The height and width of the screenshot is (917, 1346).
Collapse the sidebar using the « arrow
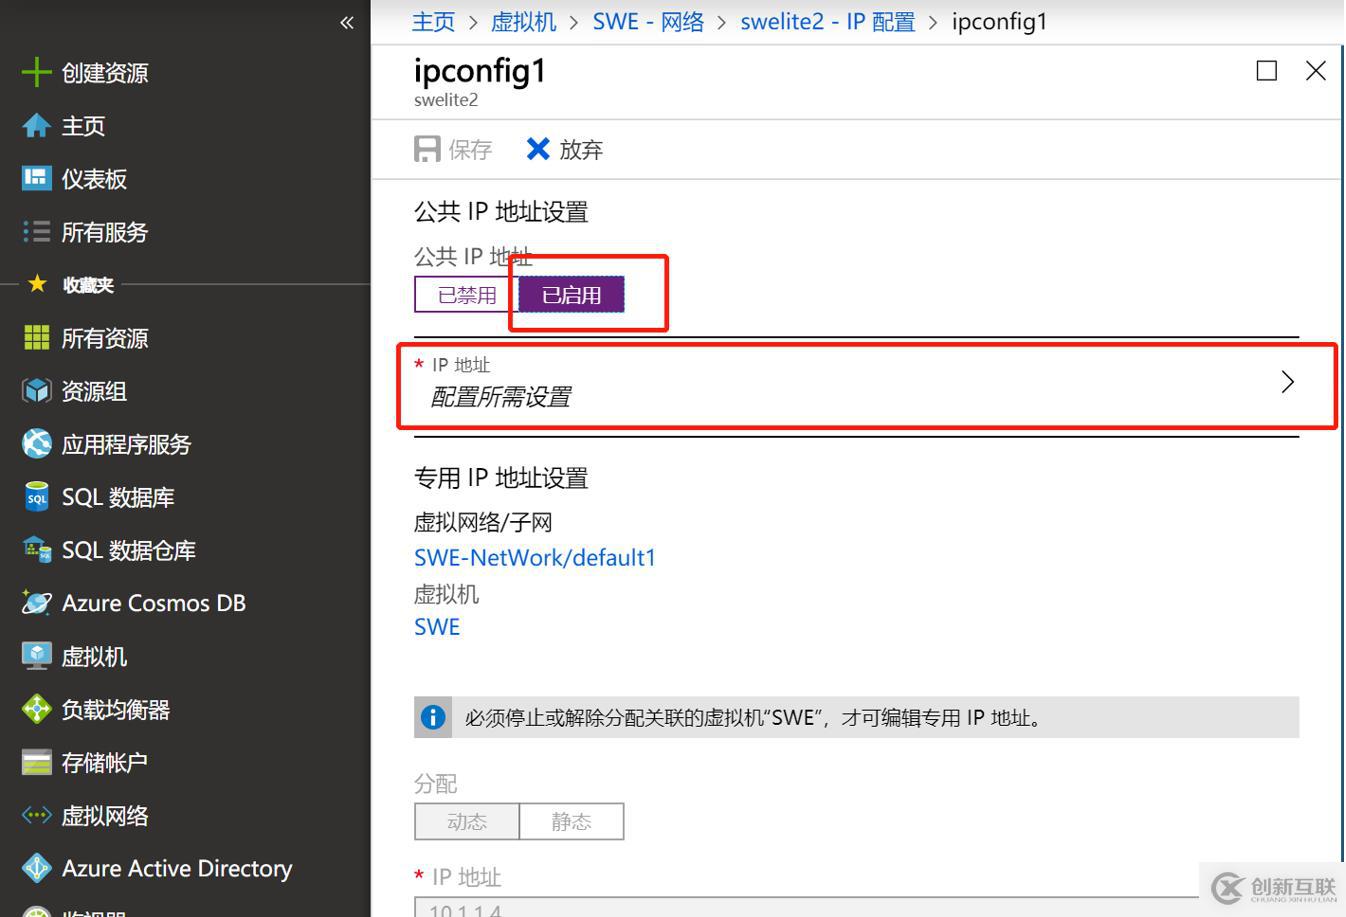click(347, 22)
